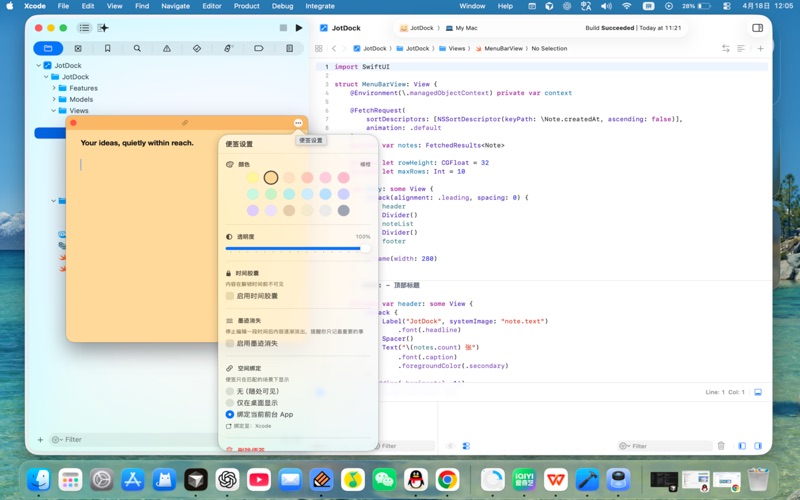800x500 pixels.
Task: Open the related items grid icon
Action: click(x=318, y=48)
